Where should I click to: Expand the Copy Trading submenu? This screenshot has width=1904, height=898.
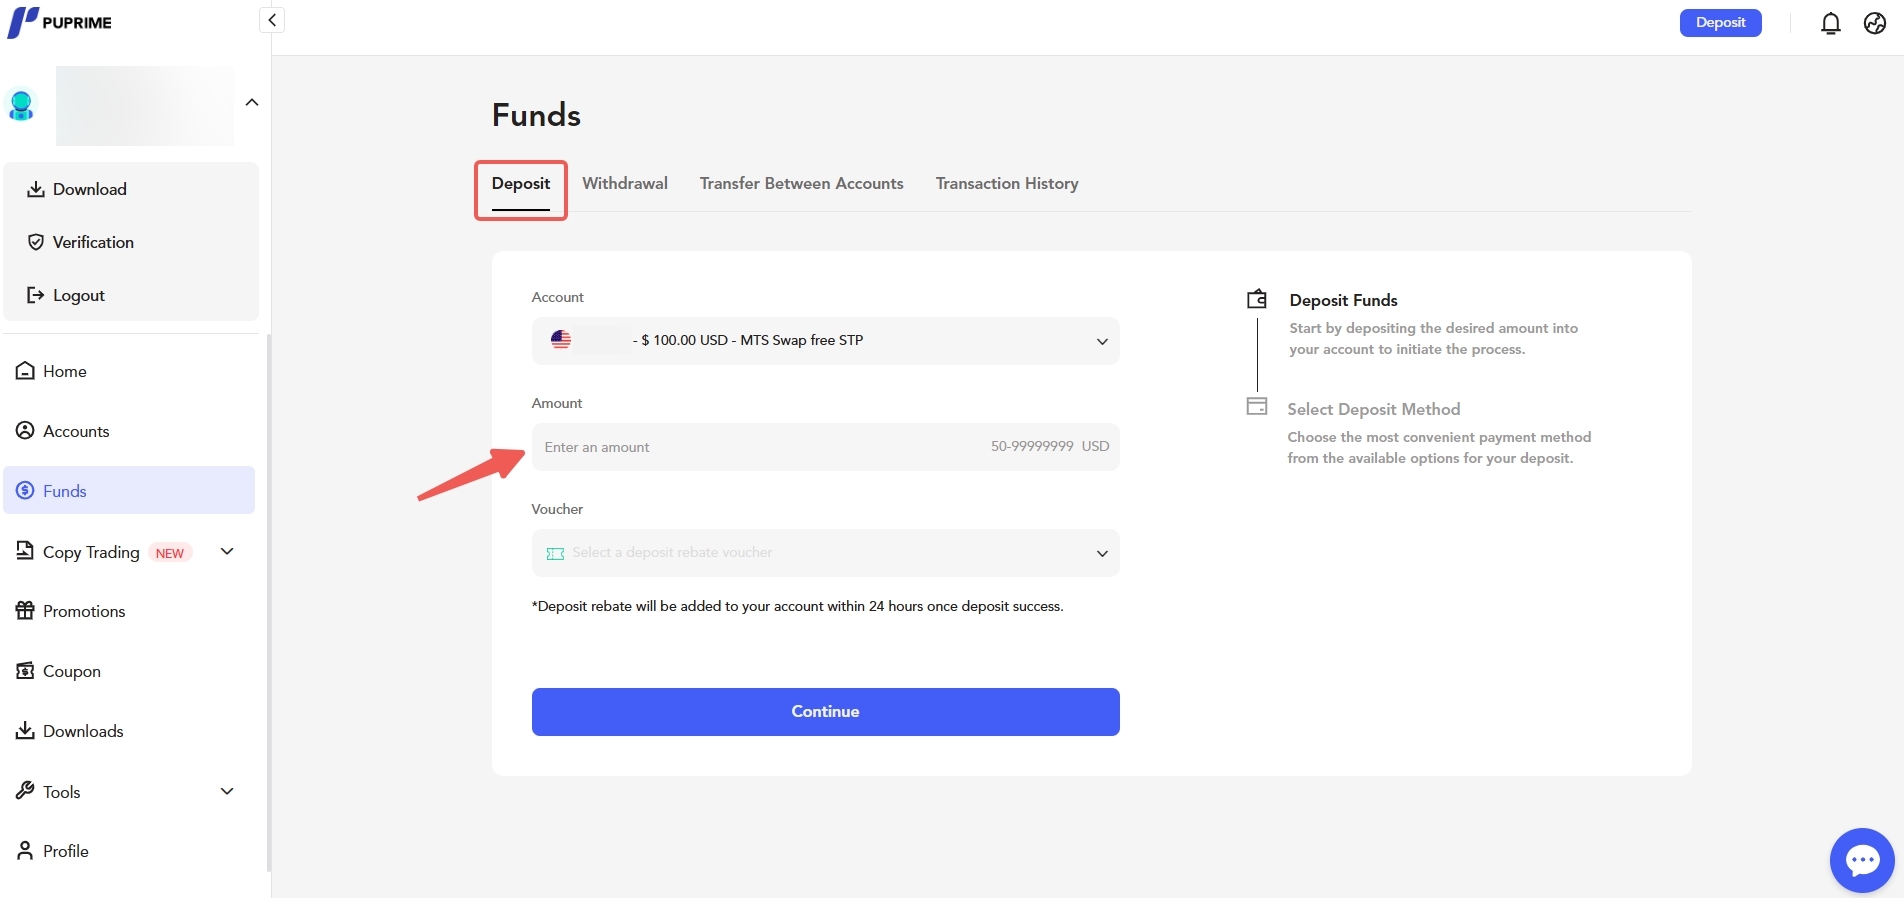pyautogui.click(x=227, y=551)
